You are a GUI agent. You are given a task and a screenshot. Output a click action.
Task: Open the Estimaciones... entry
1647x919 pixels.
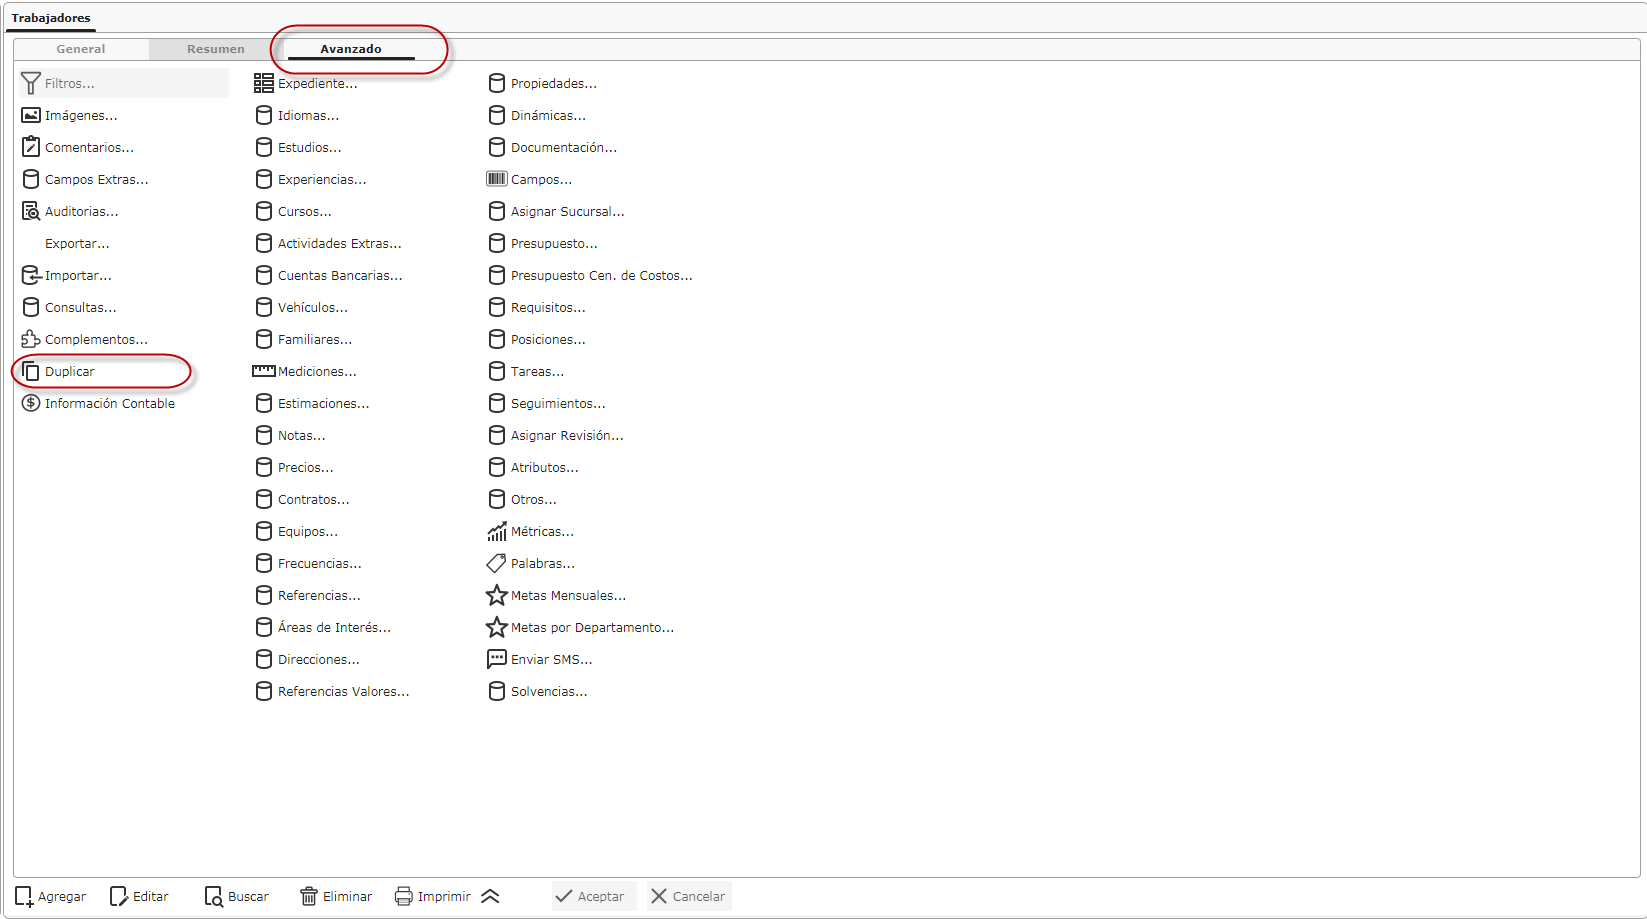point(323,403)
